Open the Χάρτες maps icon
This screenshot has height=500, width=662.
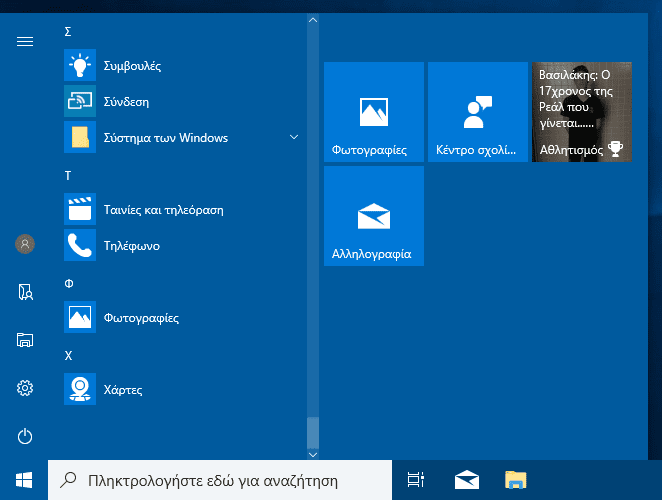tap(80, 389)
